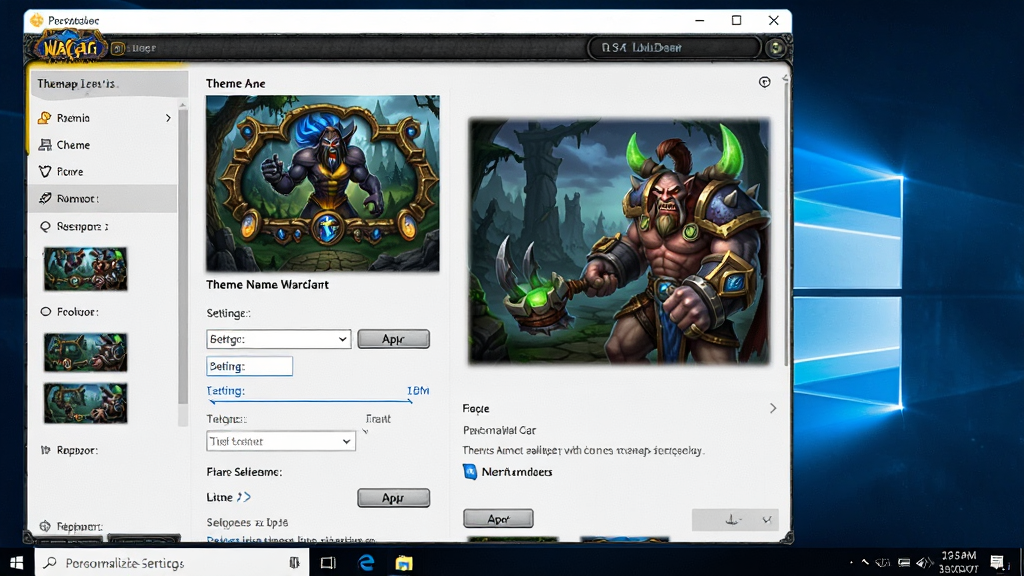Click the round icon at top right of panel

click(x=765, y=82)
